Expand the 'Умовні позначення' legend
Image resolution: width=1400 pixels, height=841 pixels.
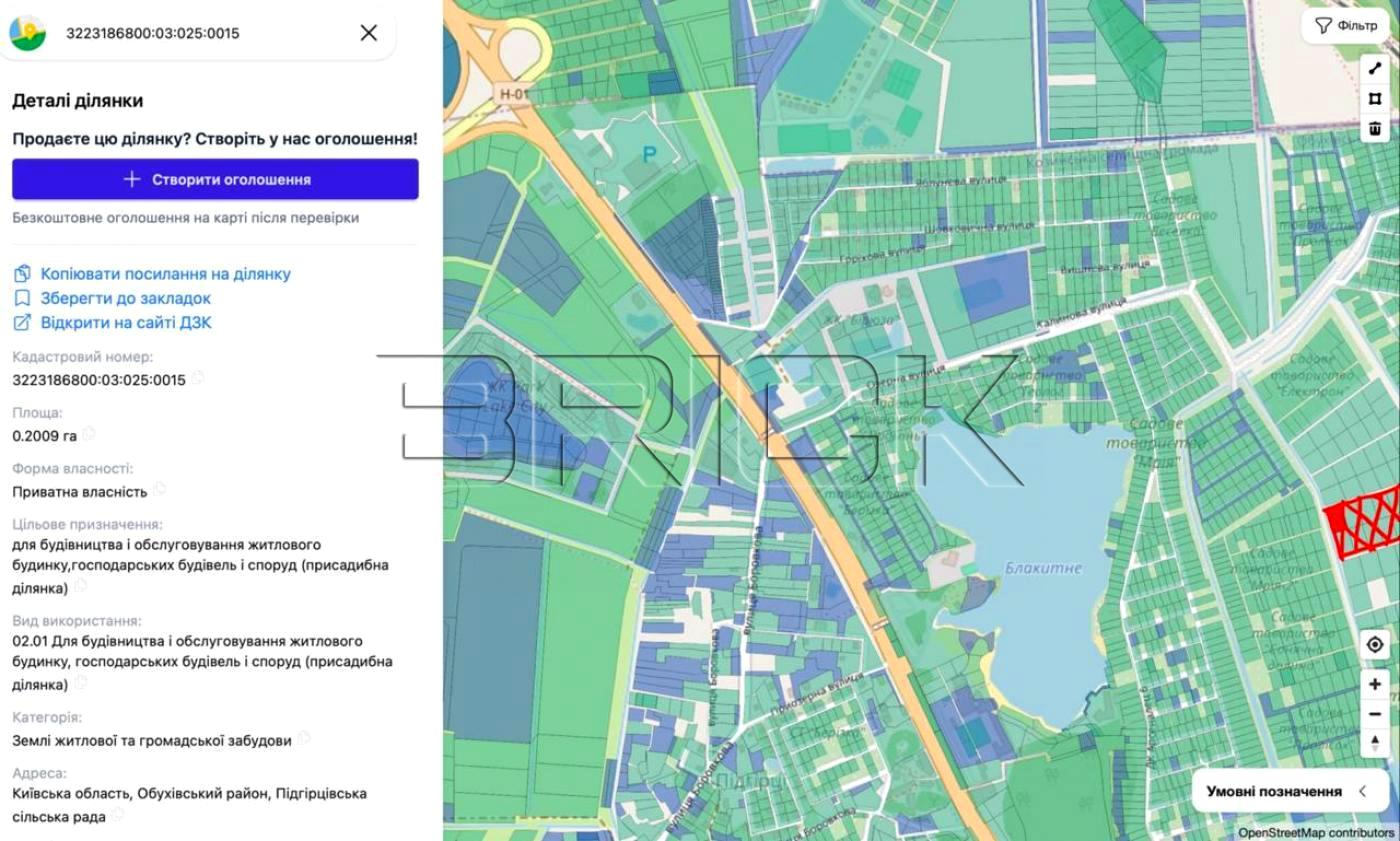pos(1290,791)
